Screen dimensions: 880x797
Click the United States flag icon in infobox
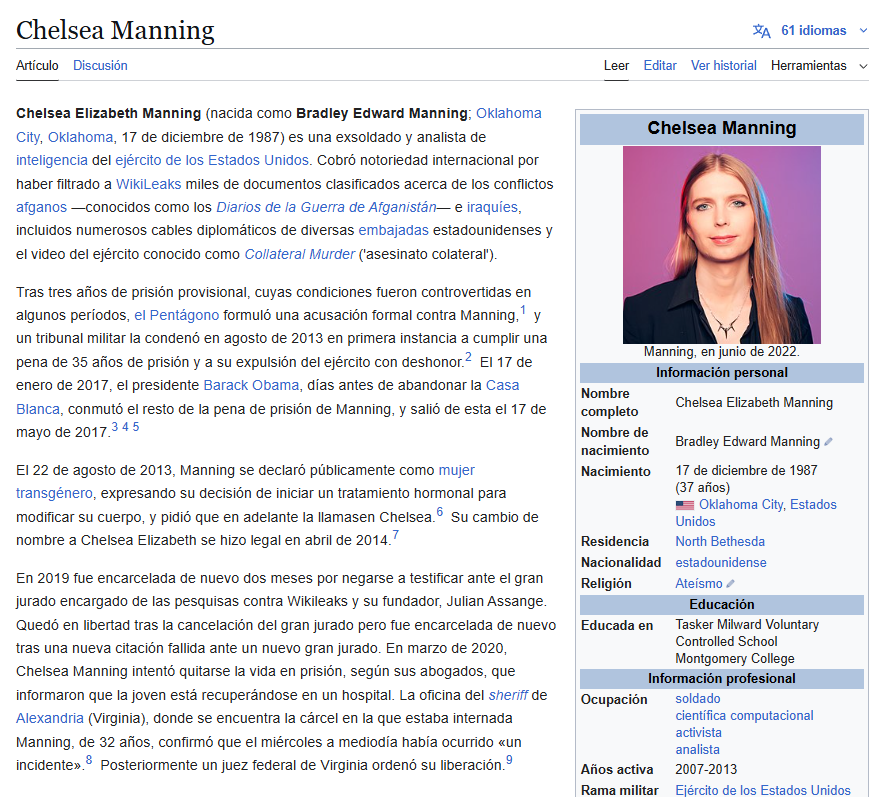pyautogui.click(x=684, y=505)
